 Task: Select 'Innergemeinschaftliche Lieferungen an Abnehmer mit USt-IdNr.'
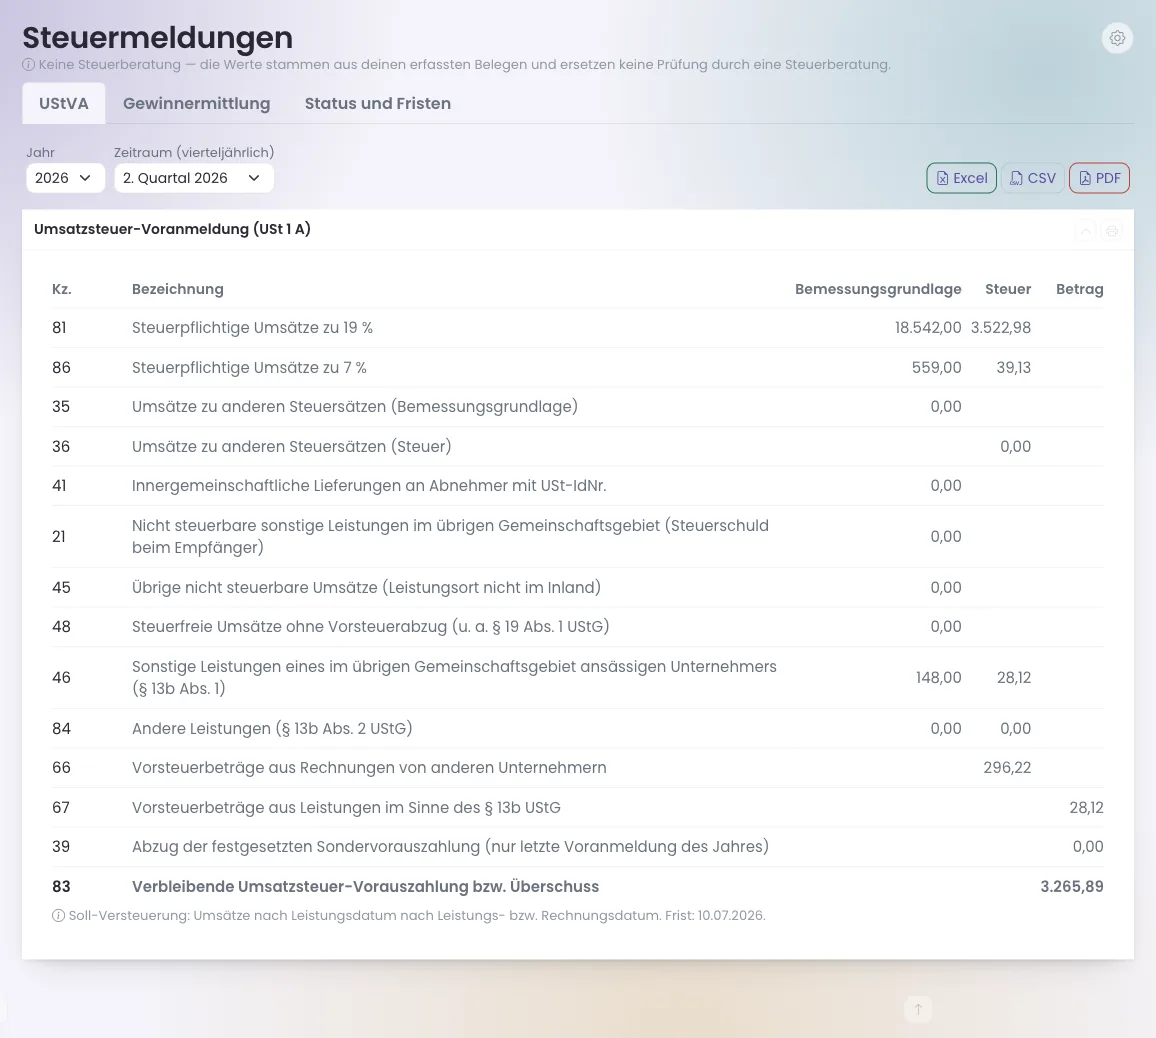(x=369, y=486)
